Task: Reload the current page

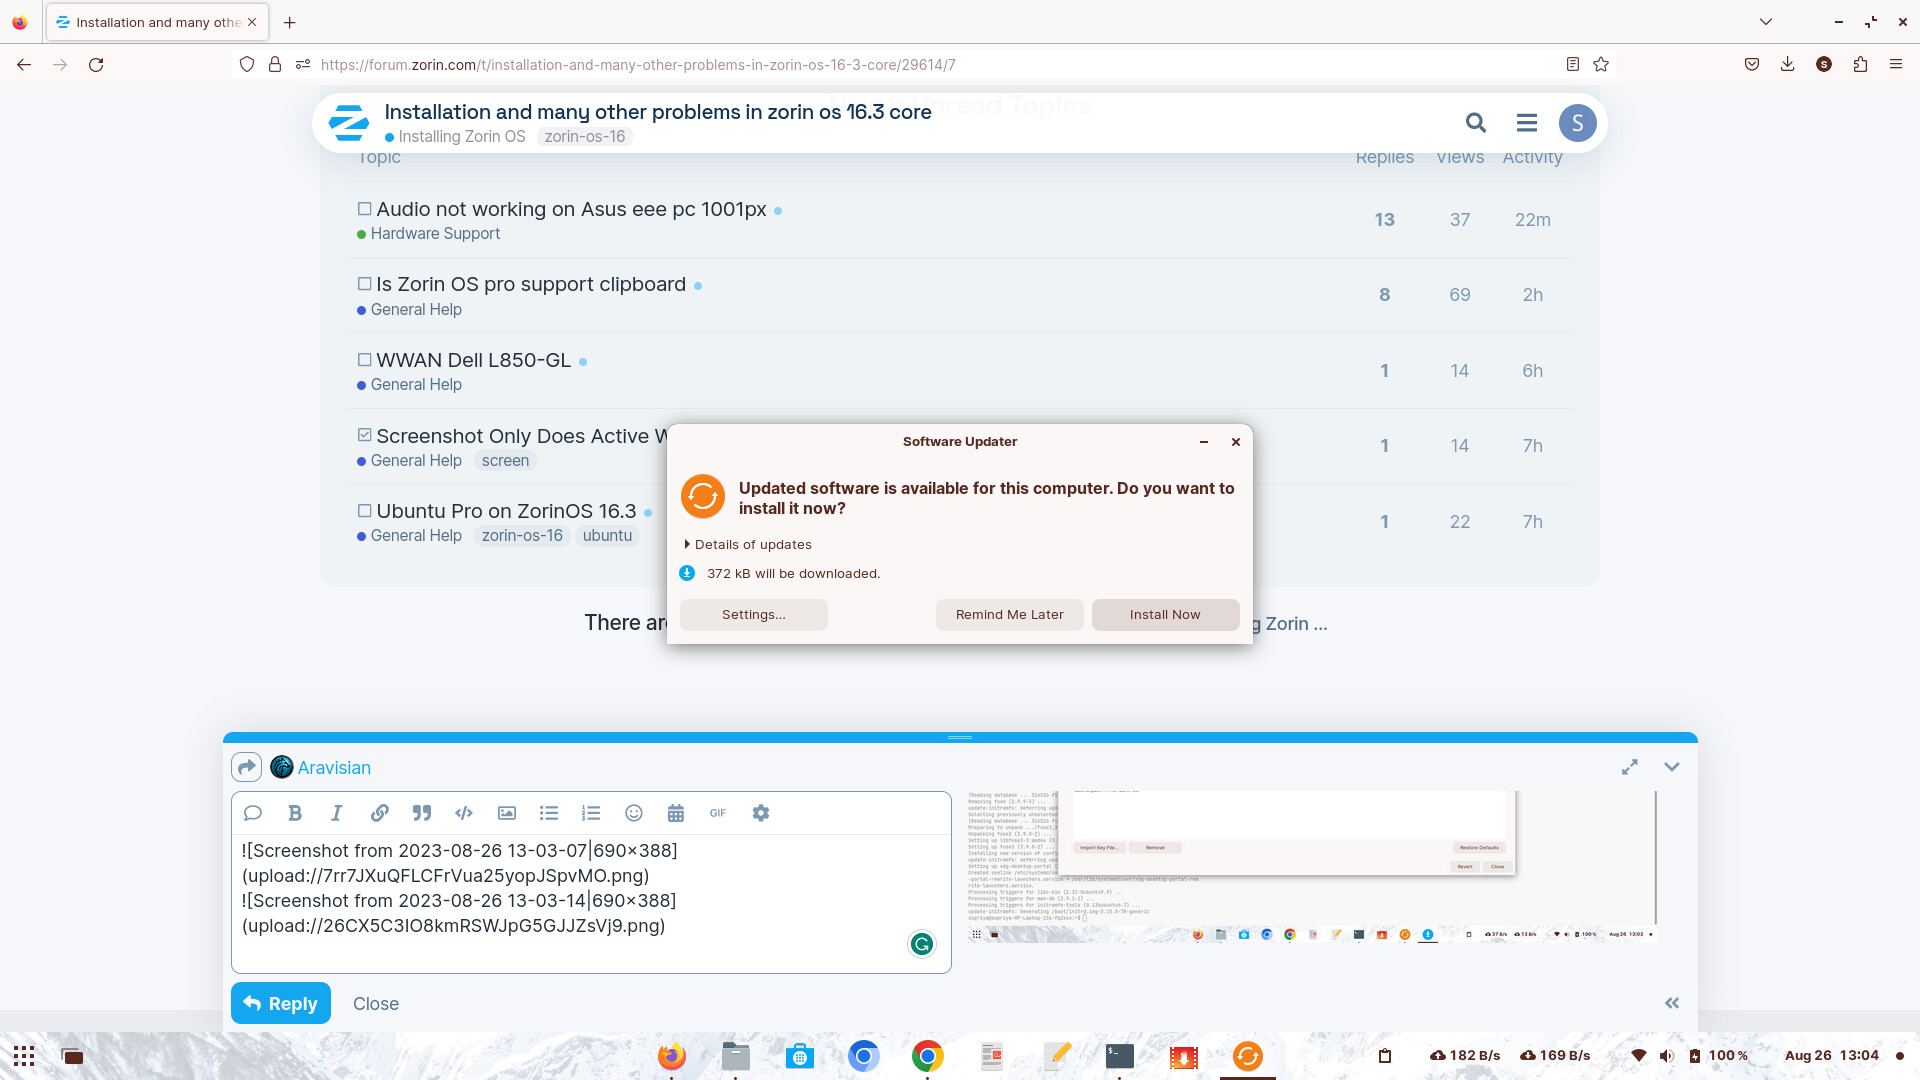Action: pos(96,64)
